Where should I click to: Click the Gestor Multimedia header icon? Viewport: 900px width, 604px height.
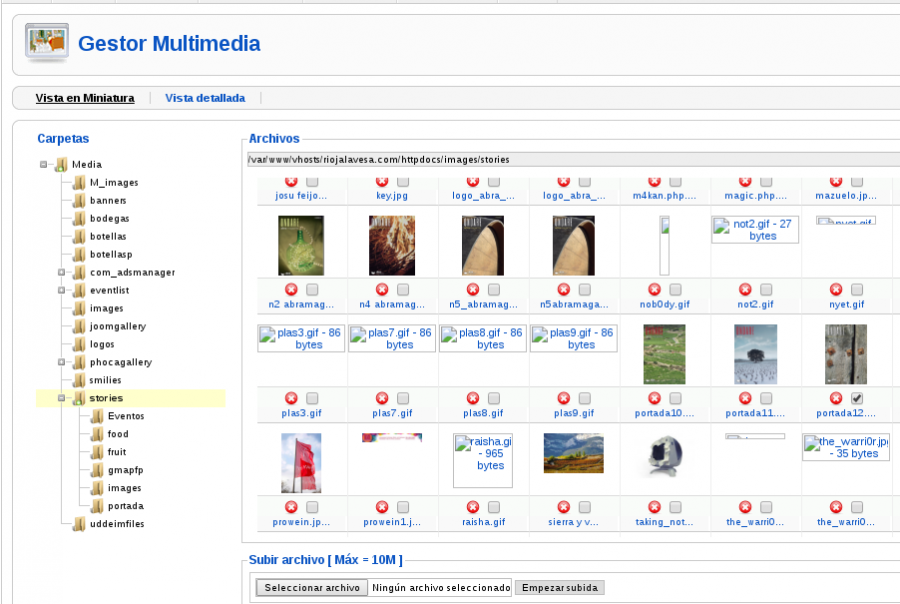coord(47,44)
